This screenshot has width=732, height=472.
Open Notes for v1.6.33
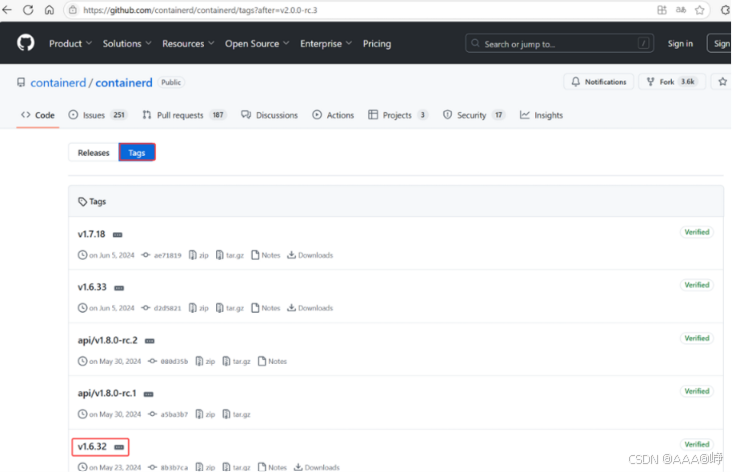(266, 308)
